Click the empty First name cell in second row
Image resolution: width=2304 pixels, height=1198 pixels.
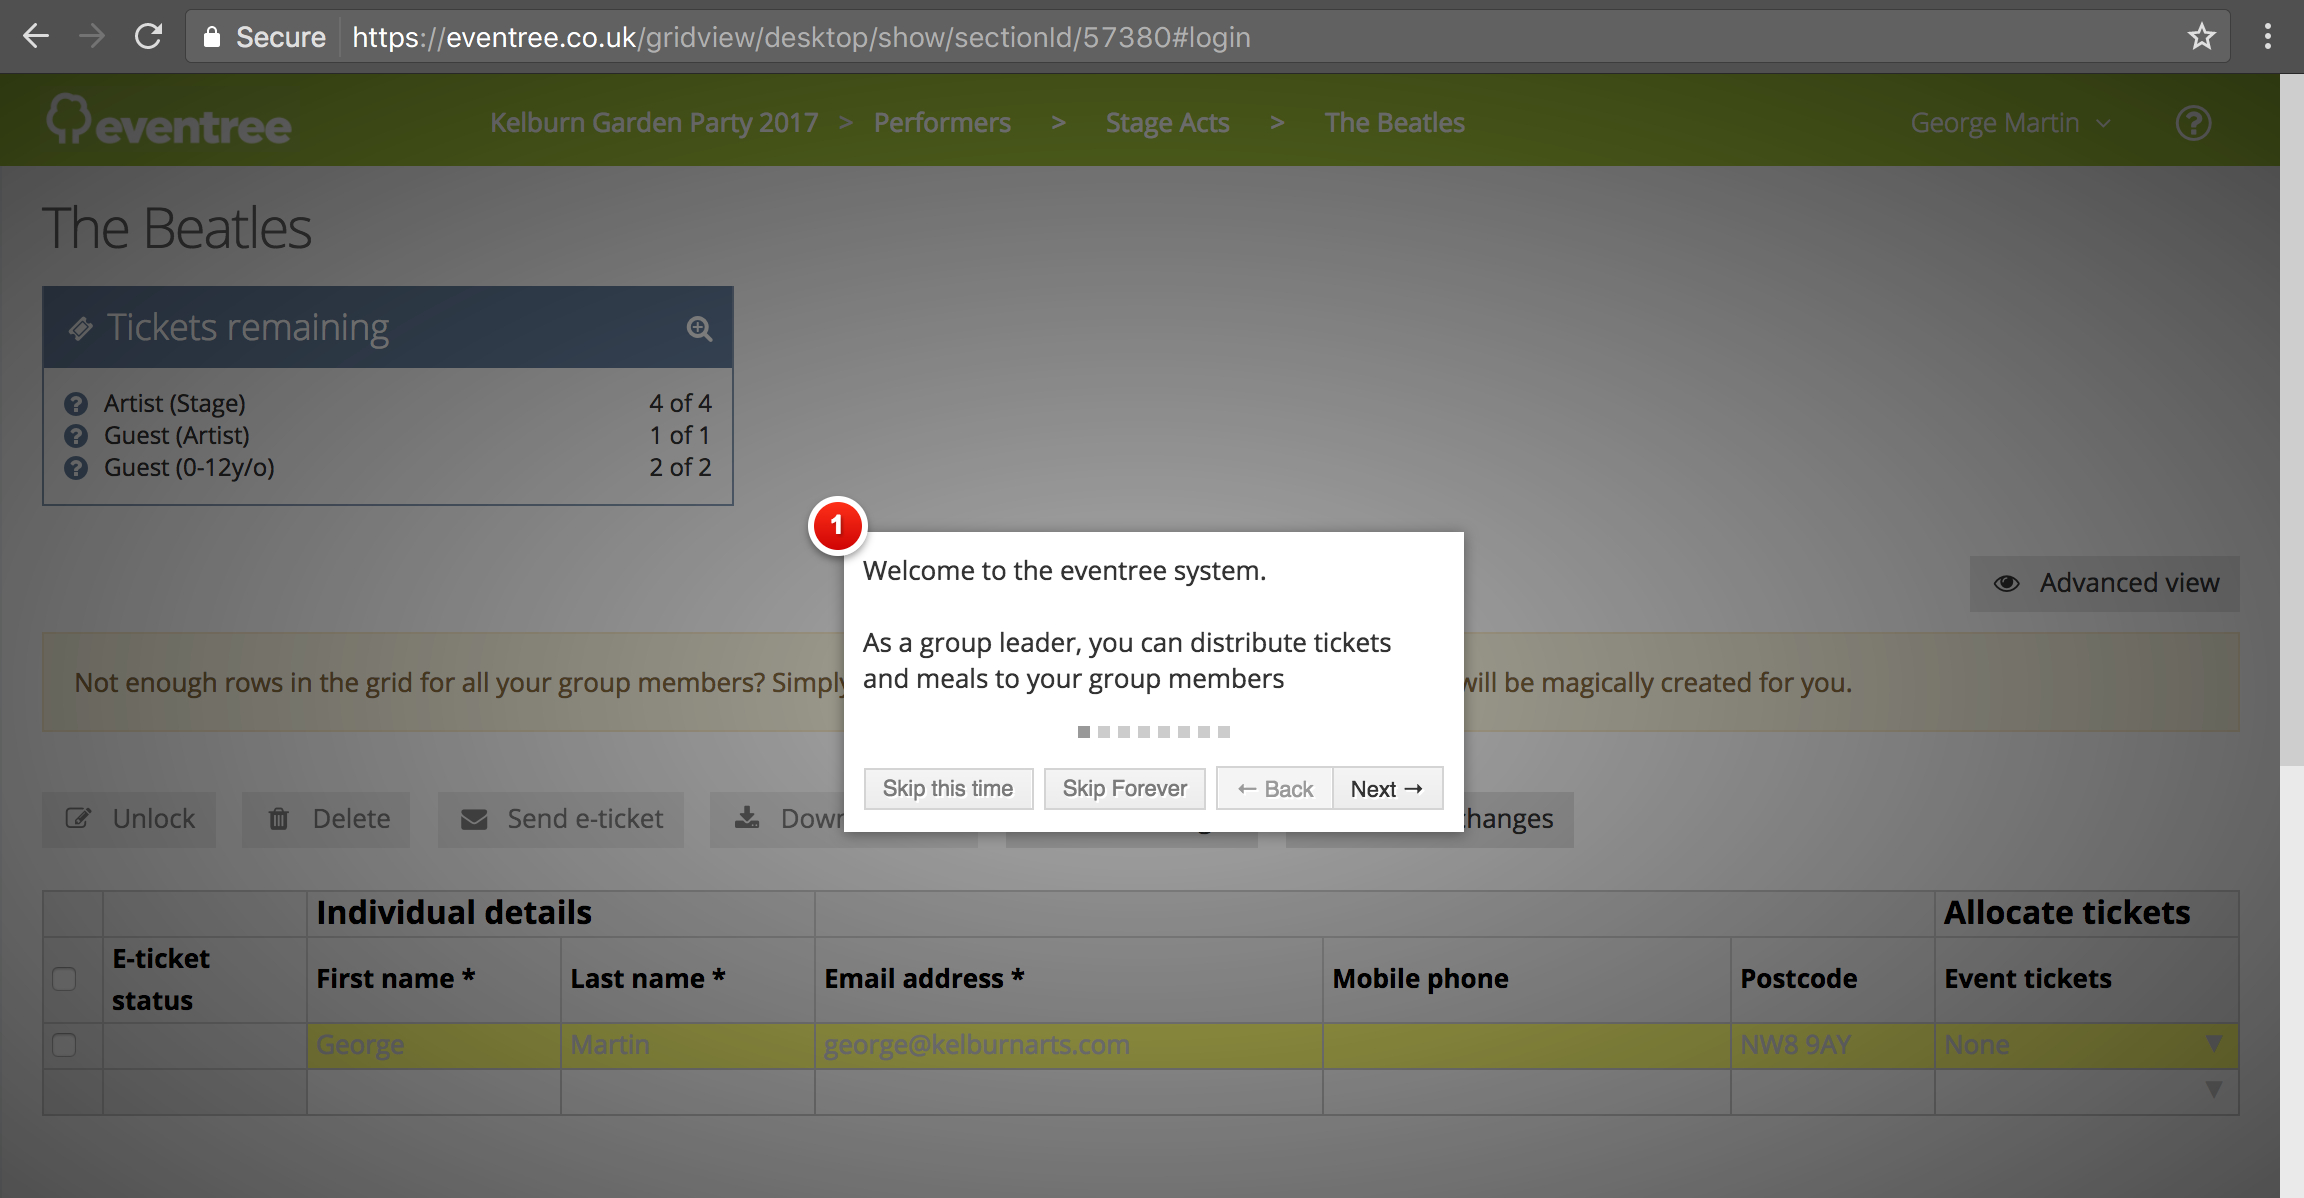point(434,1091)
